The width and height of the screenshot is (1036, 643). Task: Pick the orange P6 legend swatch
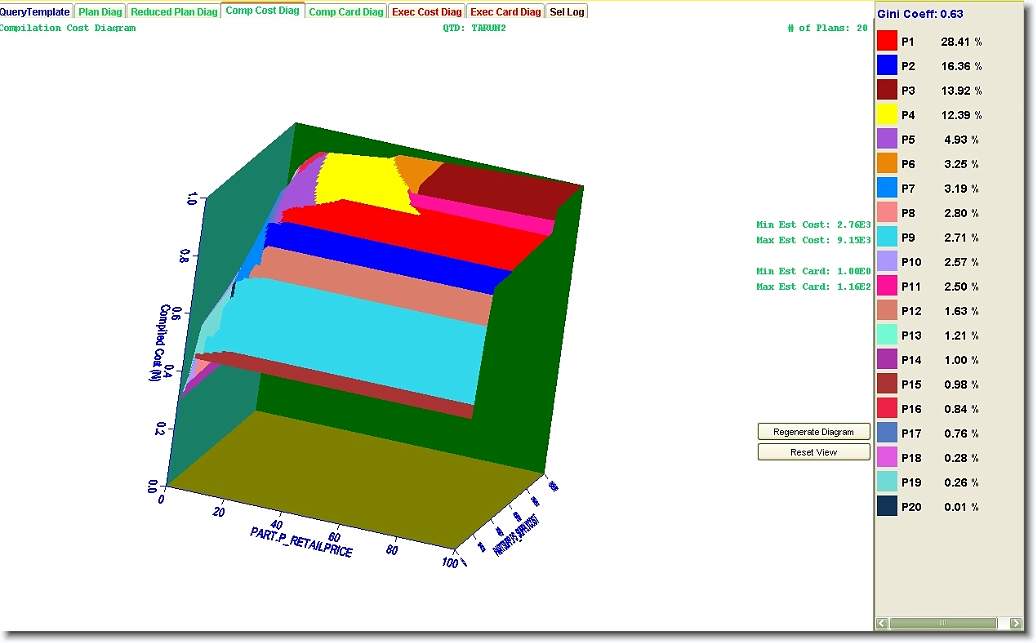(x=887, y=163)
